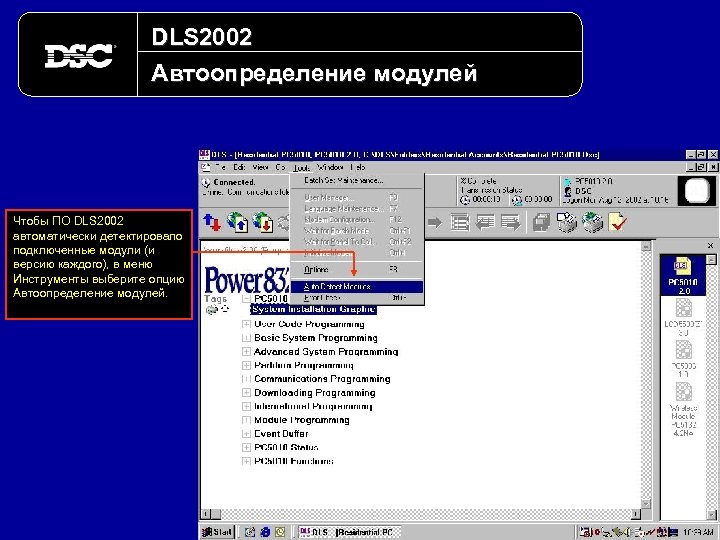Open the View menu
Viewport: 720px width, 540px height.
click(x=260, y=168)
